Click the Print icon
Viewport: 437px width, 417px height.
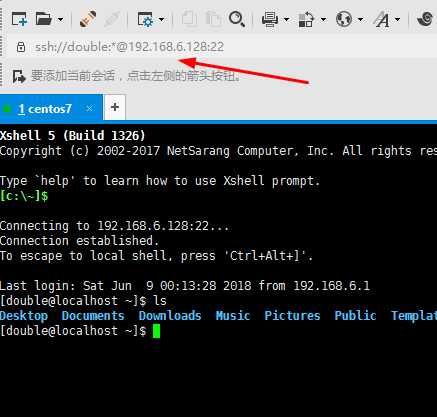click(x=270, y=19)
